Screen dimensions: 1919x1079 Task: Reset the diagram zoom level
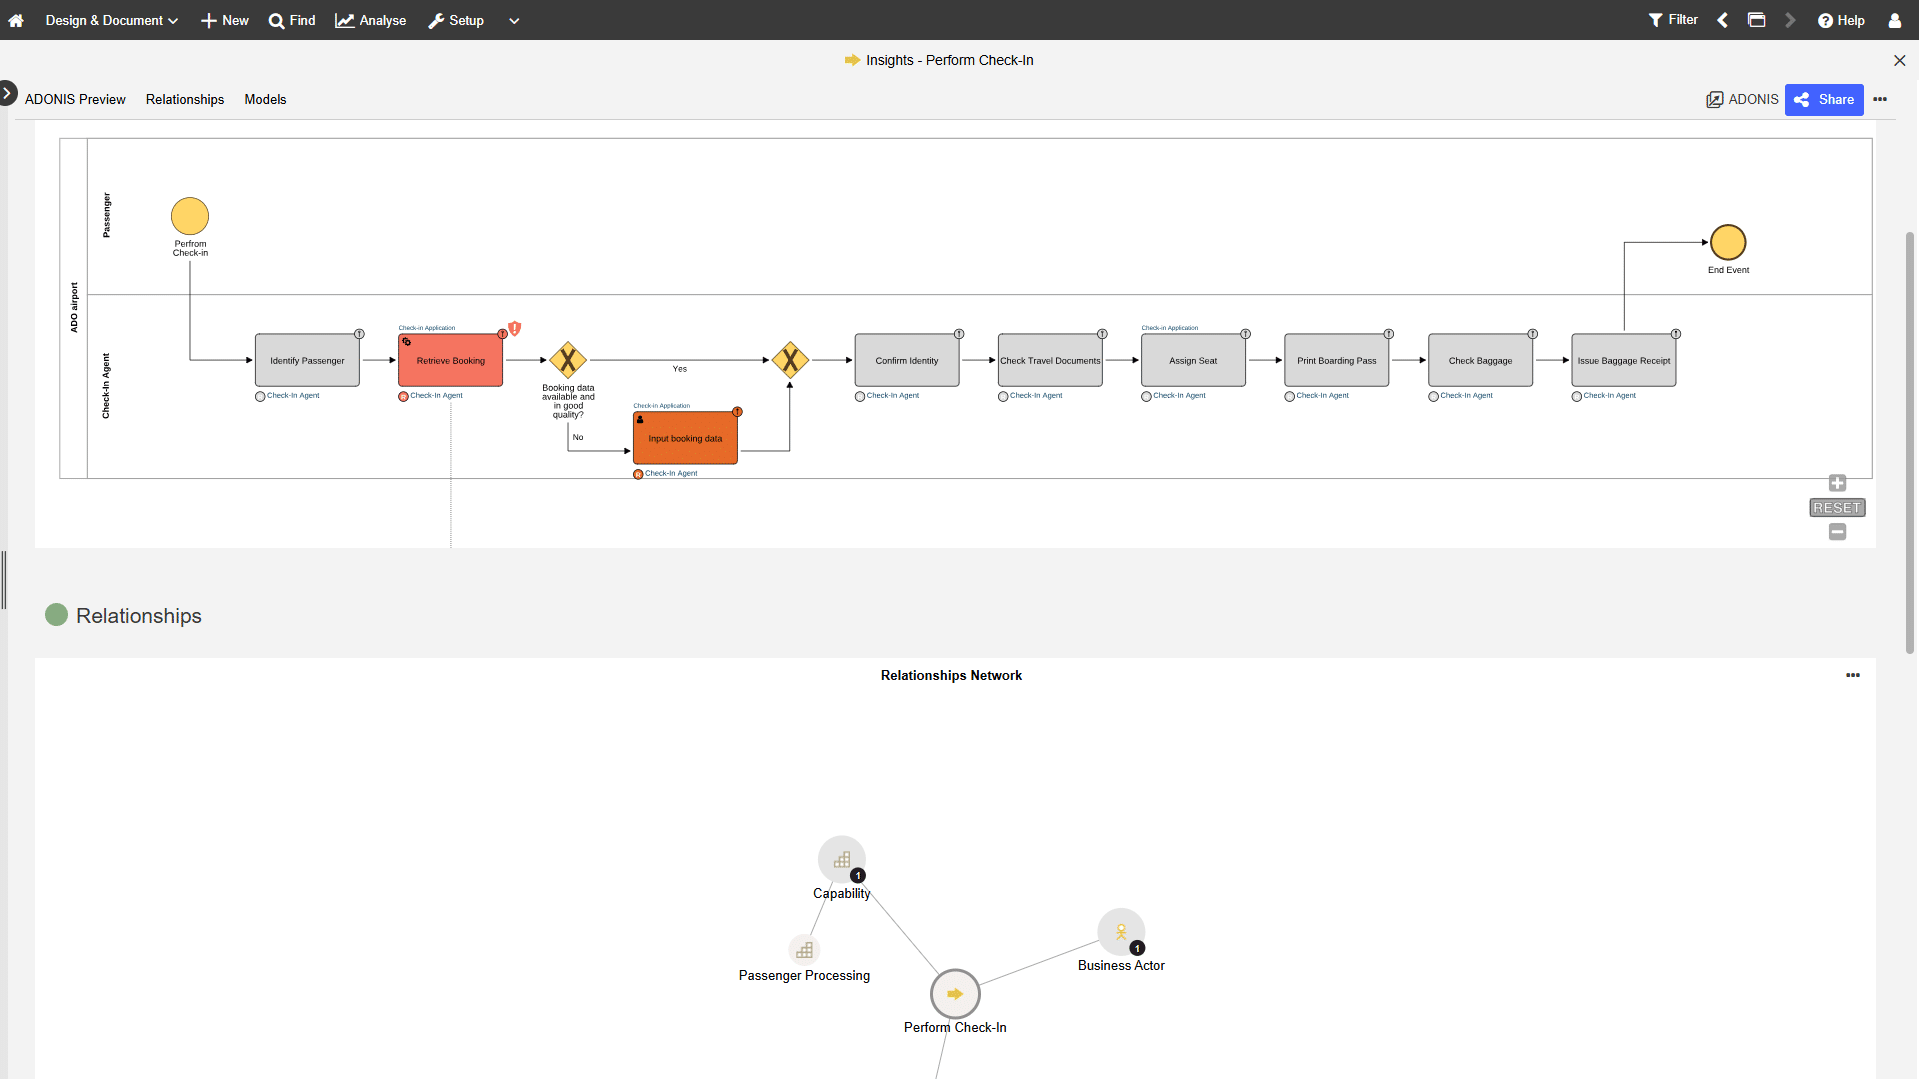pyautogui.click(x=1837, y=508)
